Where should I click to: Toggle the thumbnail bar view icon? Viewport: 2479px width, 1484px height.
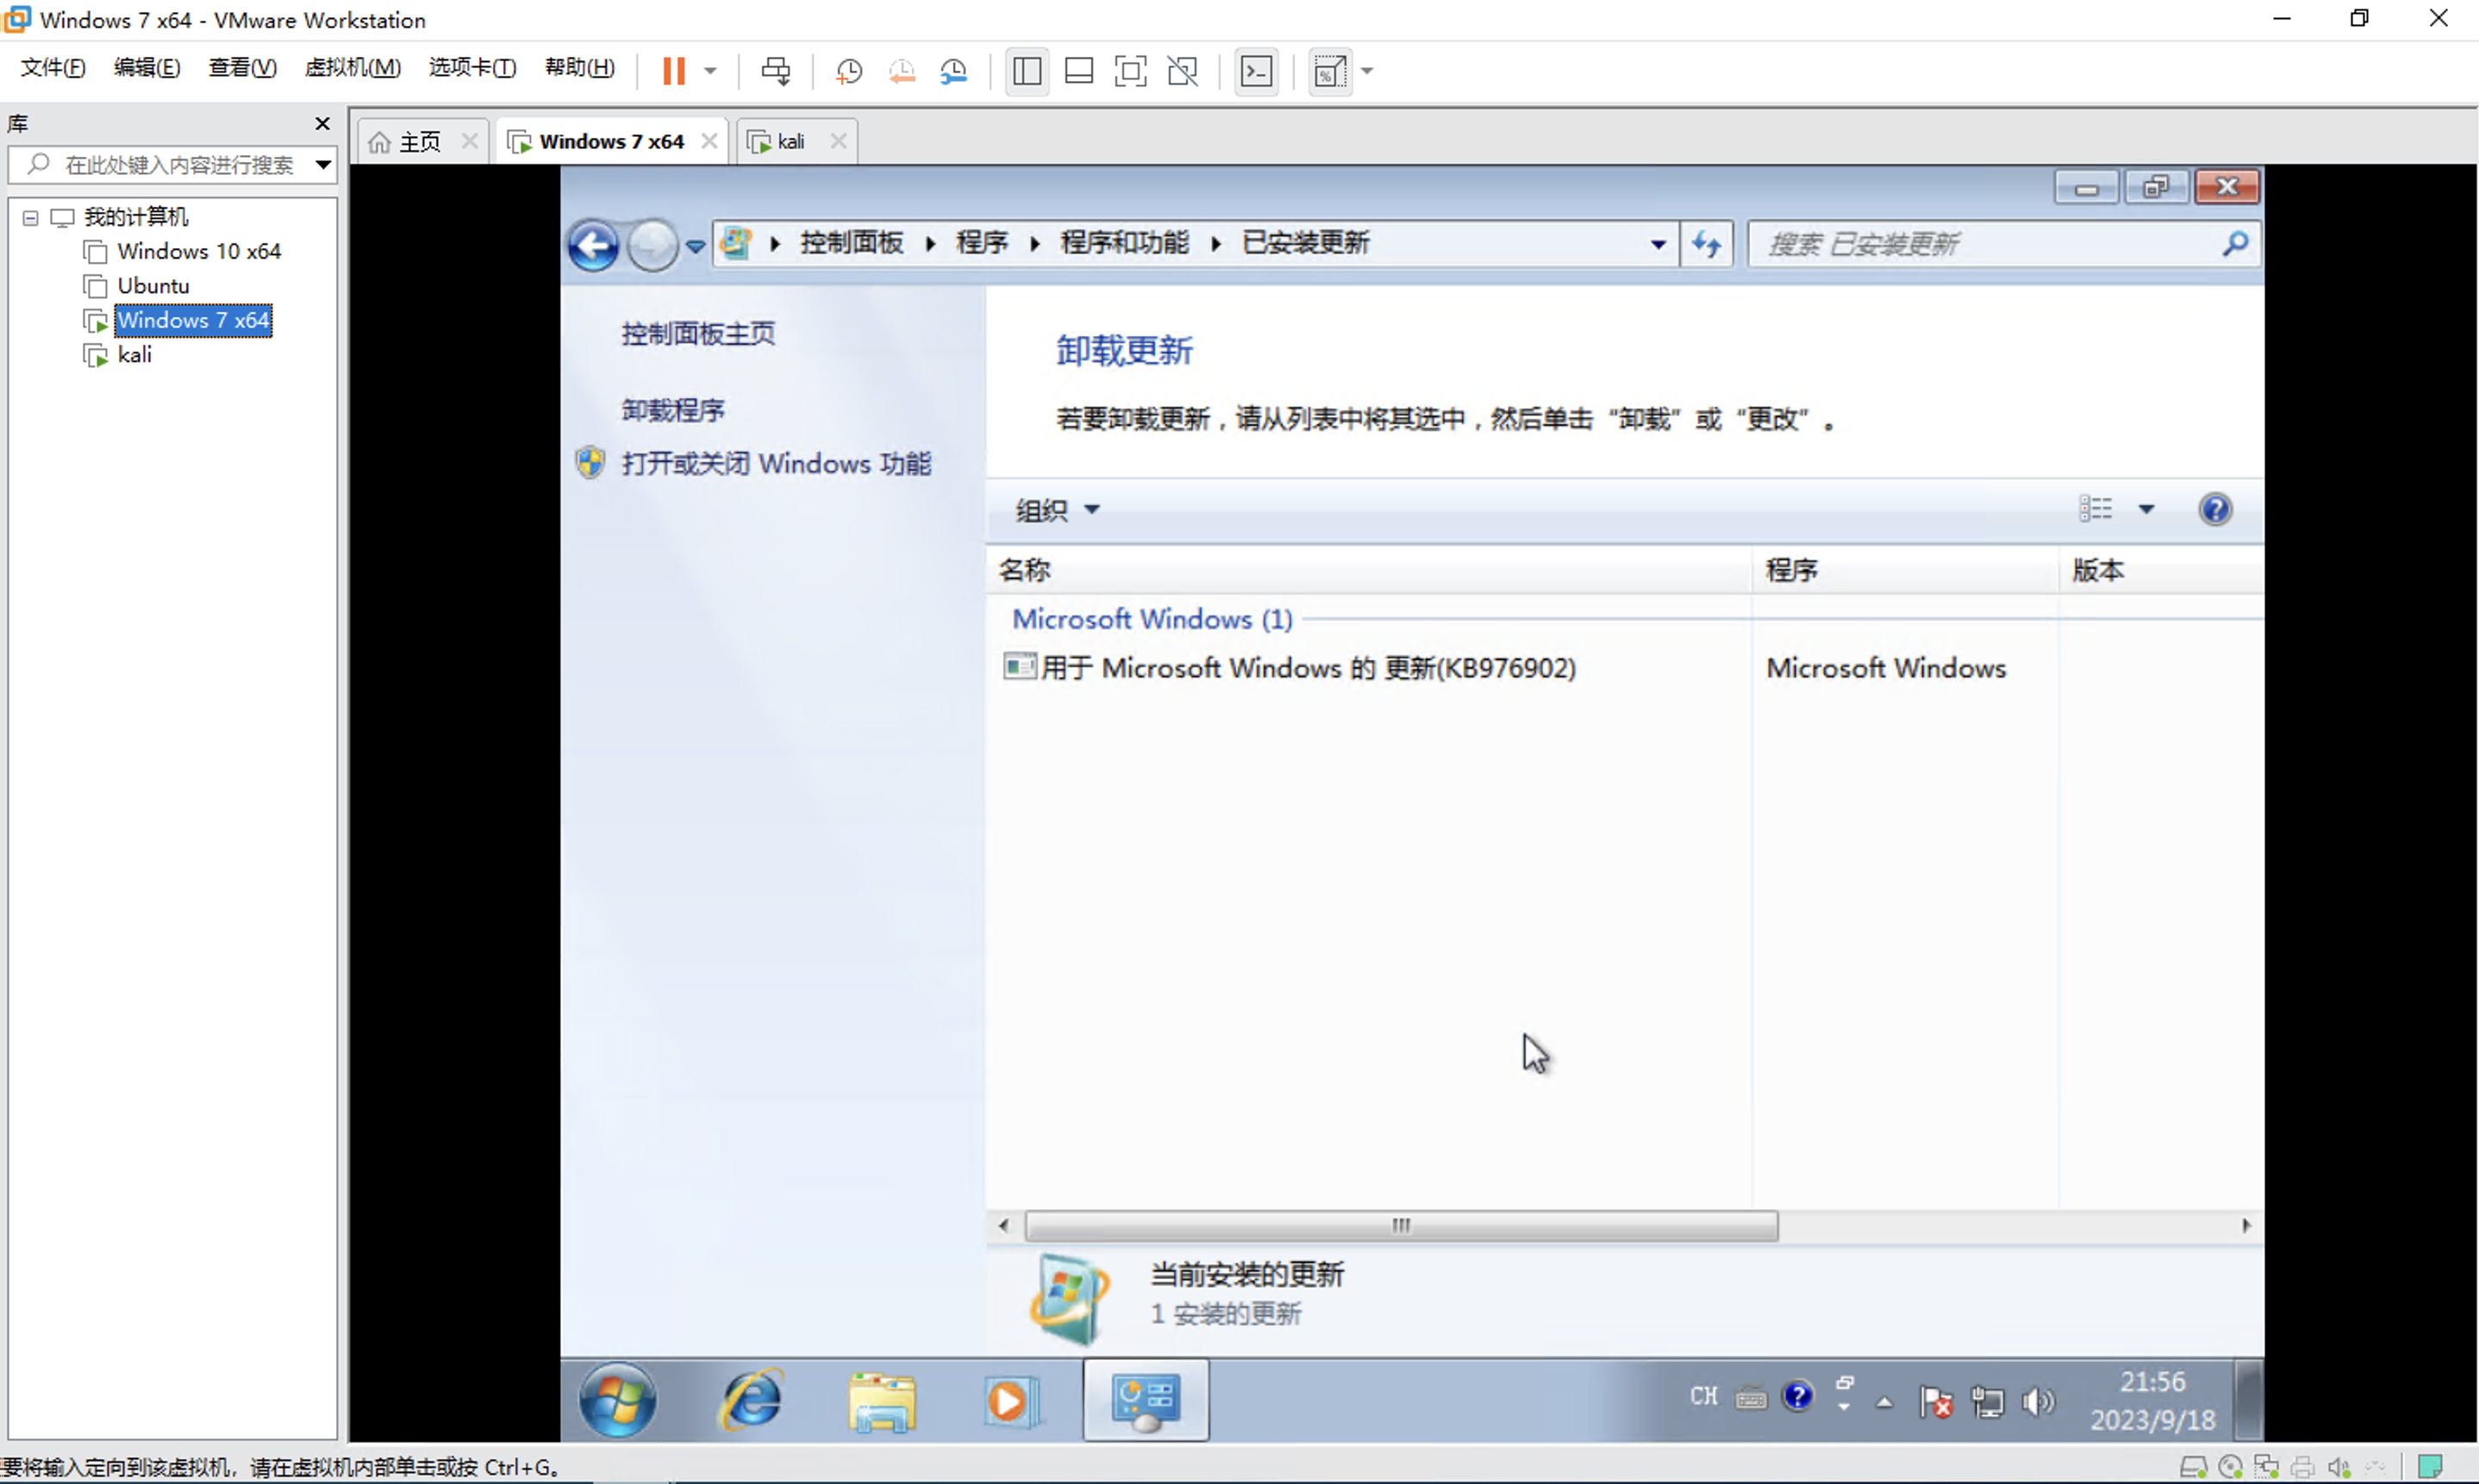coord(1078,71)
